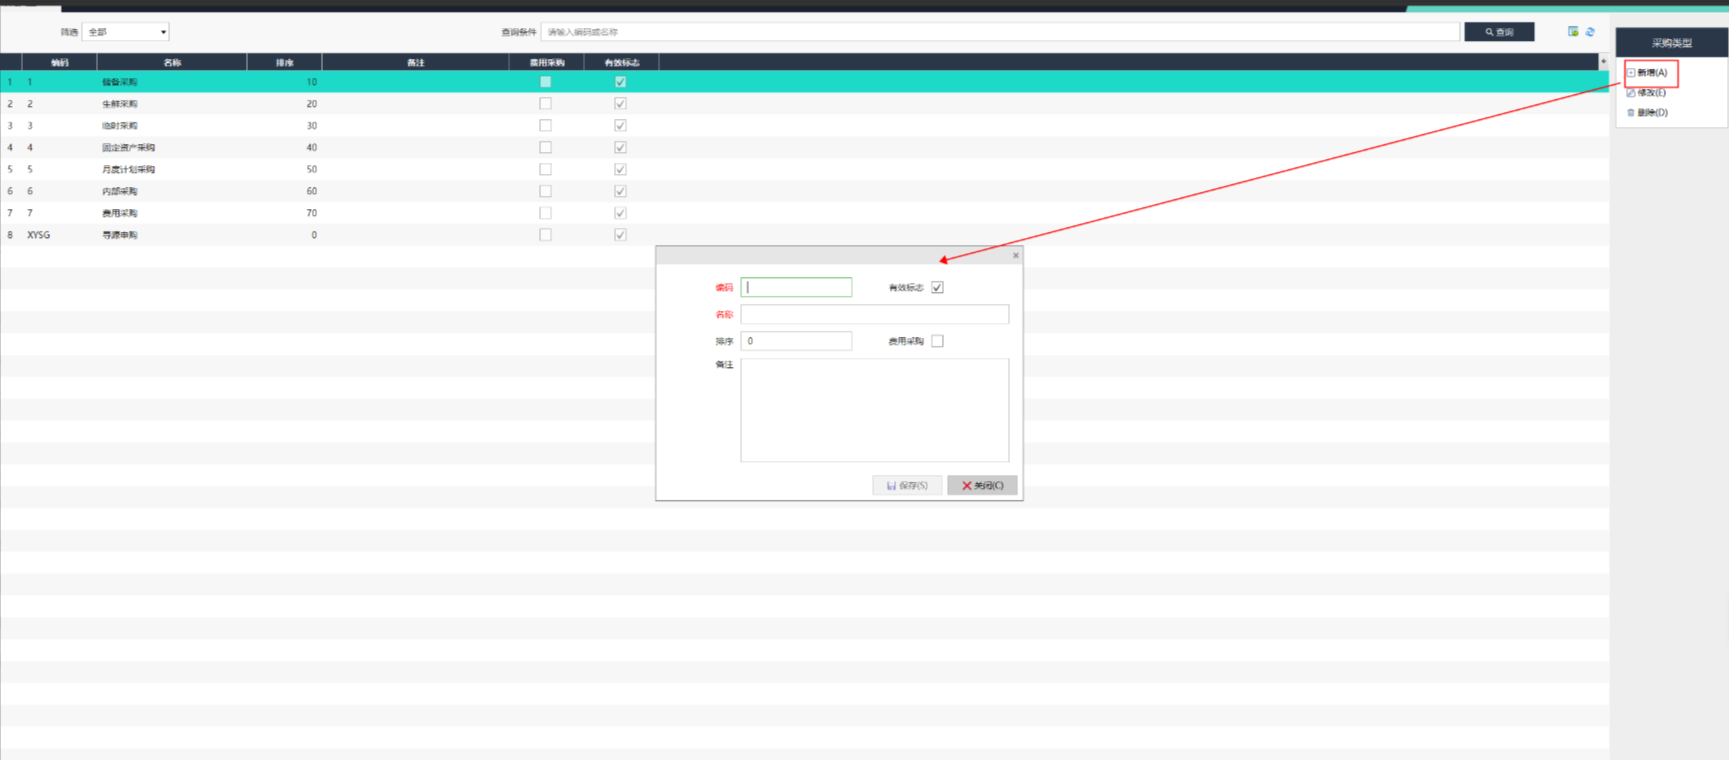
Task: Click the export table icon
Action: [x=1573, y=32]
